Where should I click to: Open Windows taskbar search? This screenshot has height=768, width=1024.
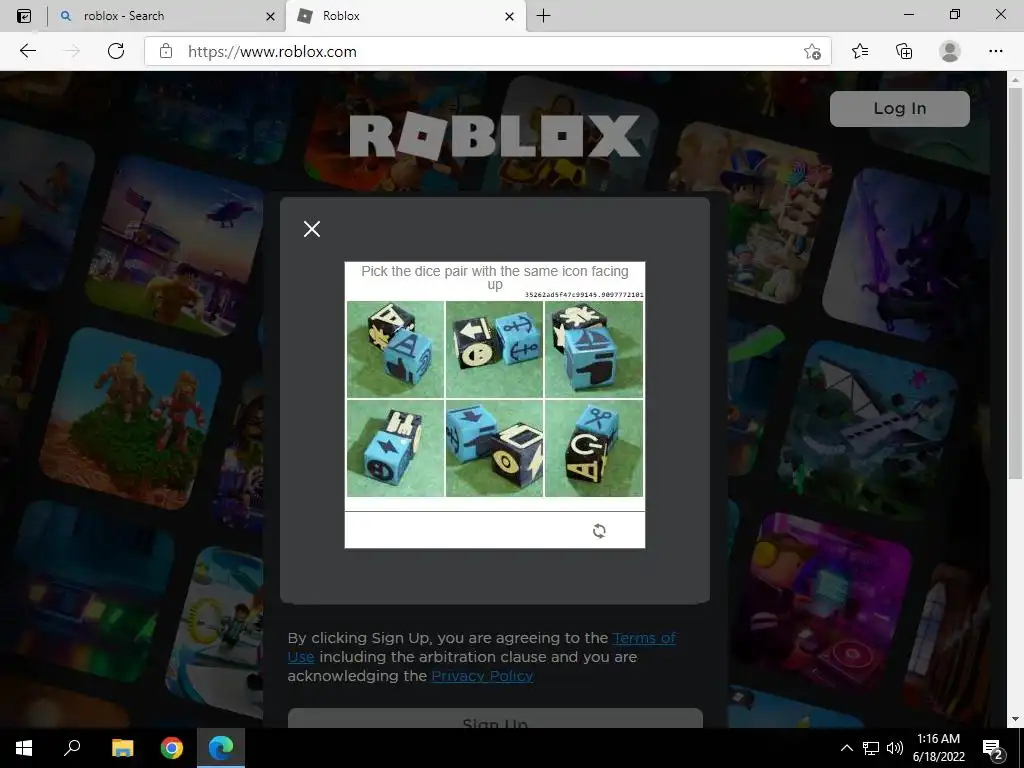[72, 748]
